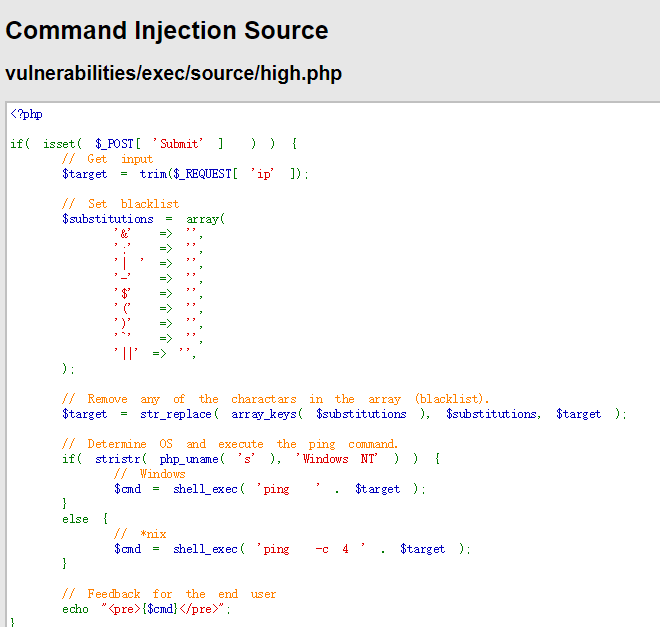The image size is (660, 627).
Task: Click the '(' => '' blacklist entry
Action: click(159, 308)
